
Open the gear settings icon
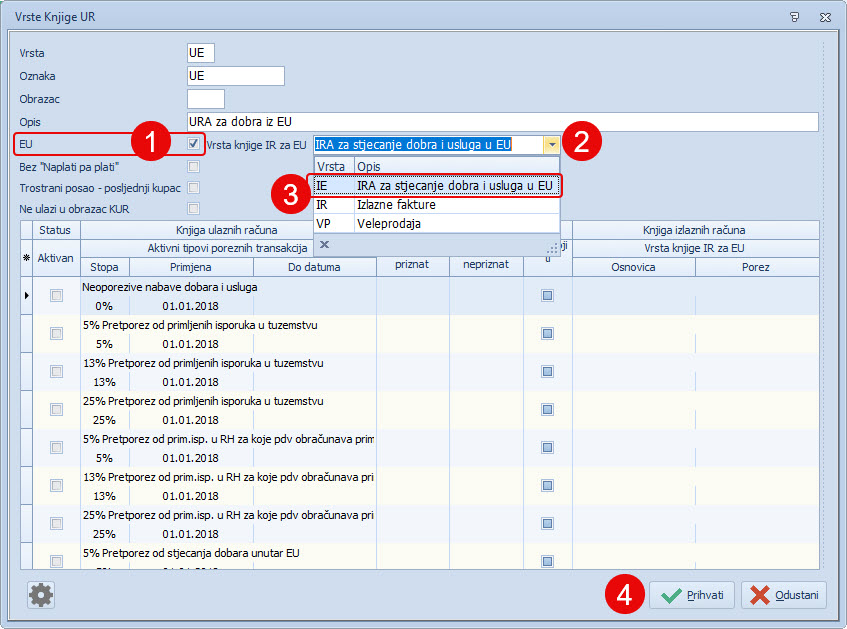pos(41,595)
